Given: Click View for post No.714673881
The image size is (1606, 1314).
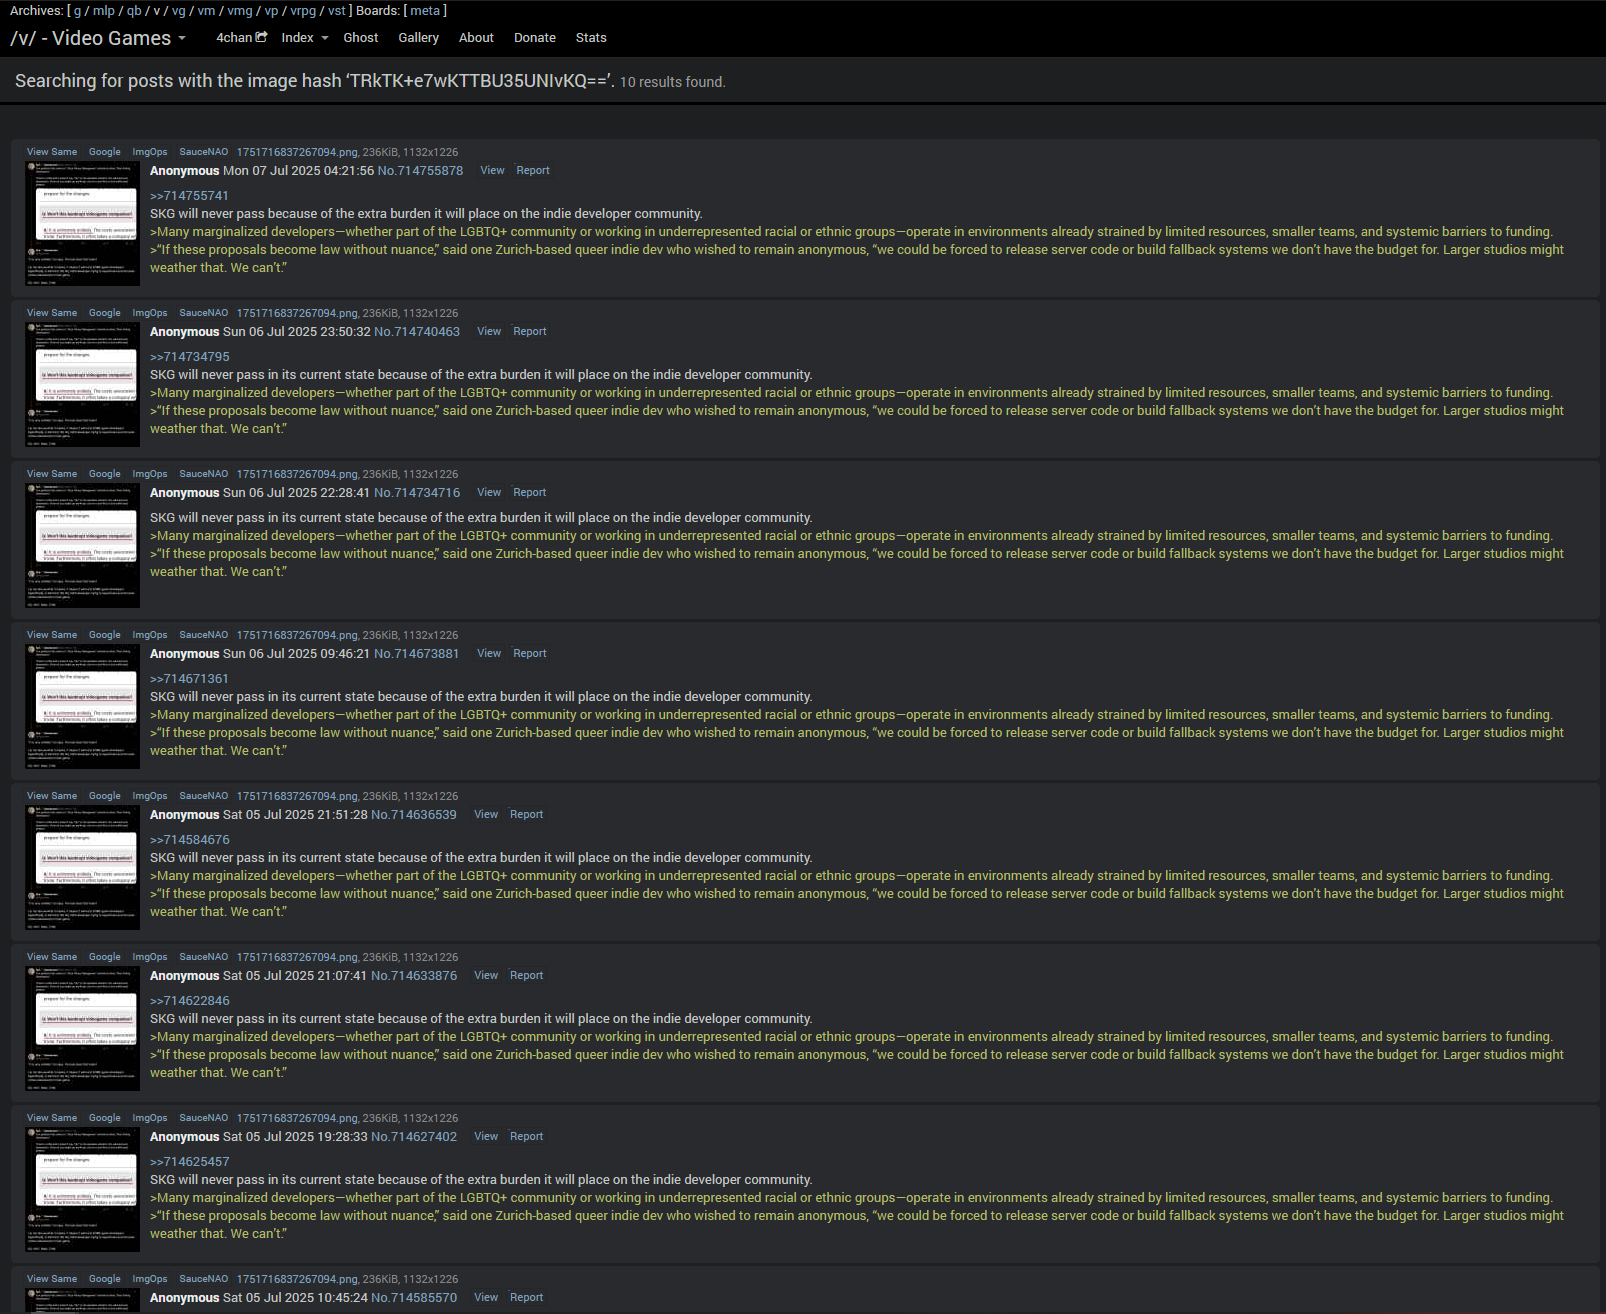Looking at the screenshot, I should (489, 654).
